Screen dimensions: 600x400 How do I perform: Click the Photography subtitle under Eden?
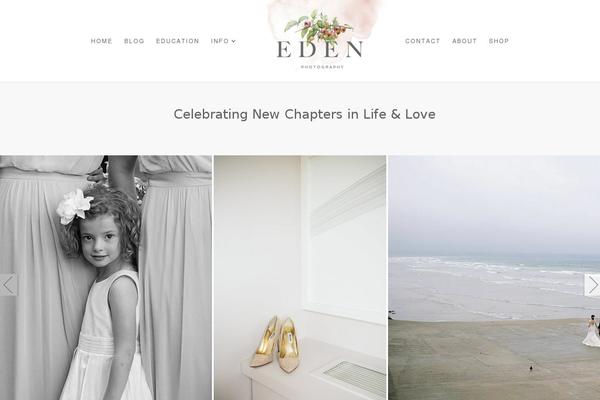tap(322, 67)
